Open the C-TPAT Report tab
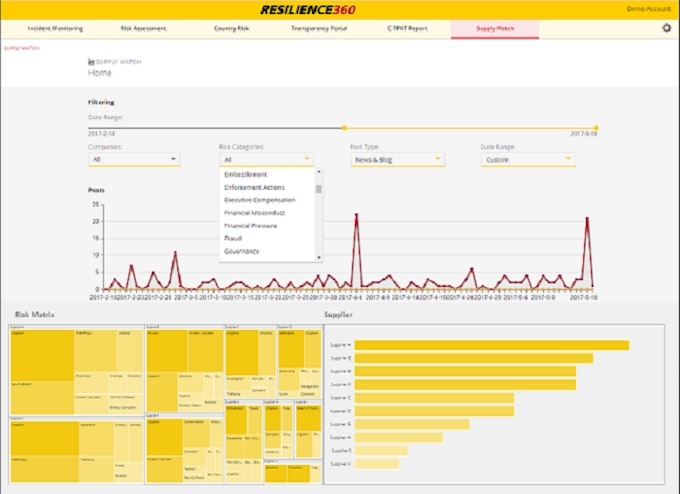 (x=407, y=28)
